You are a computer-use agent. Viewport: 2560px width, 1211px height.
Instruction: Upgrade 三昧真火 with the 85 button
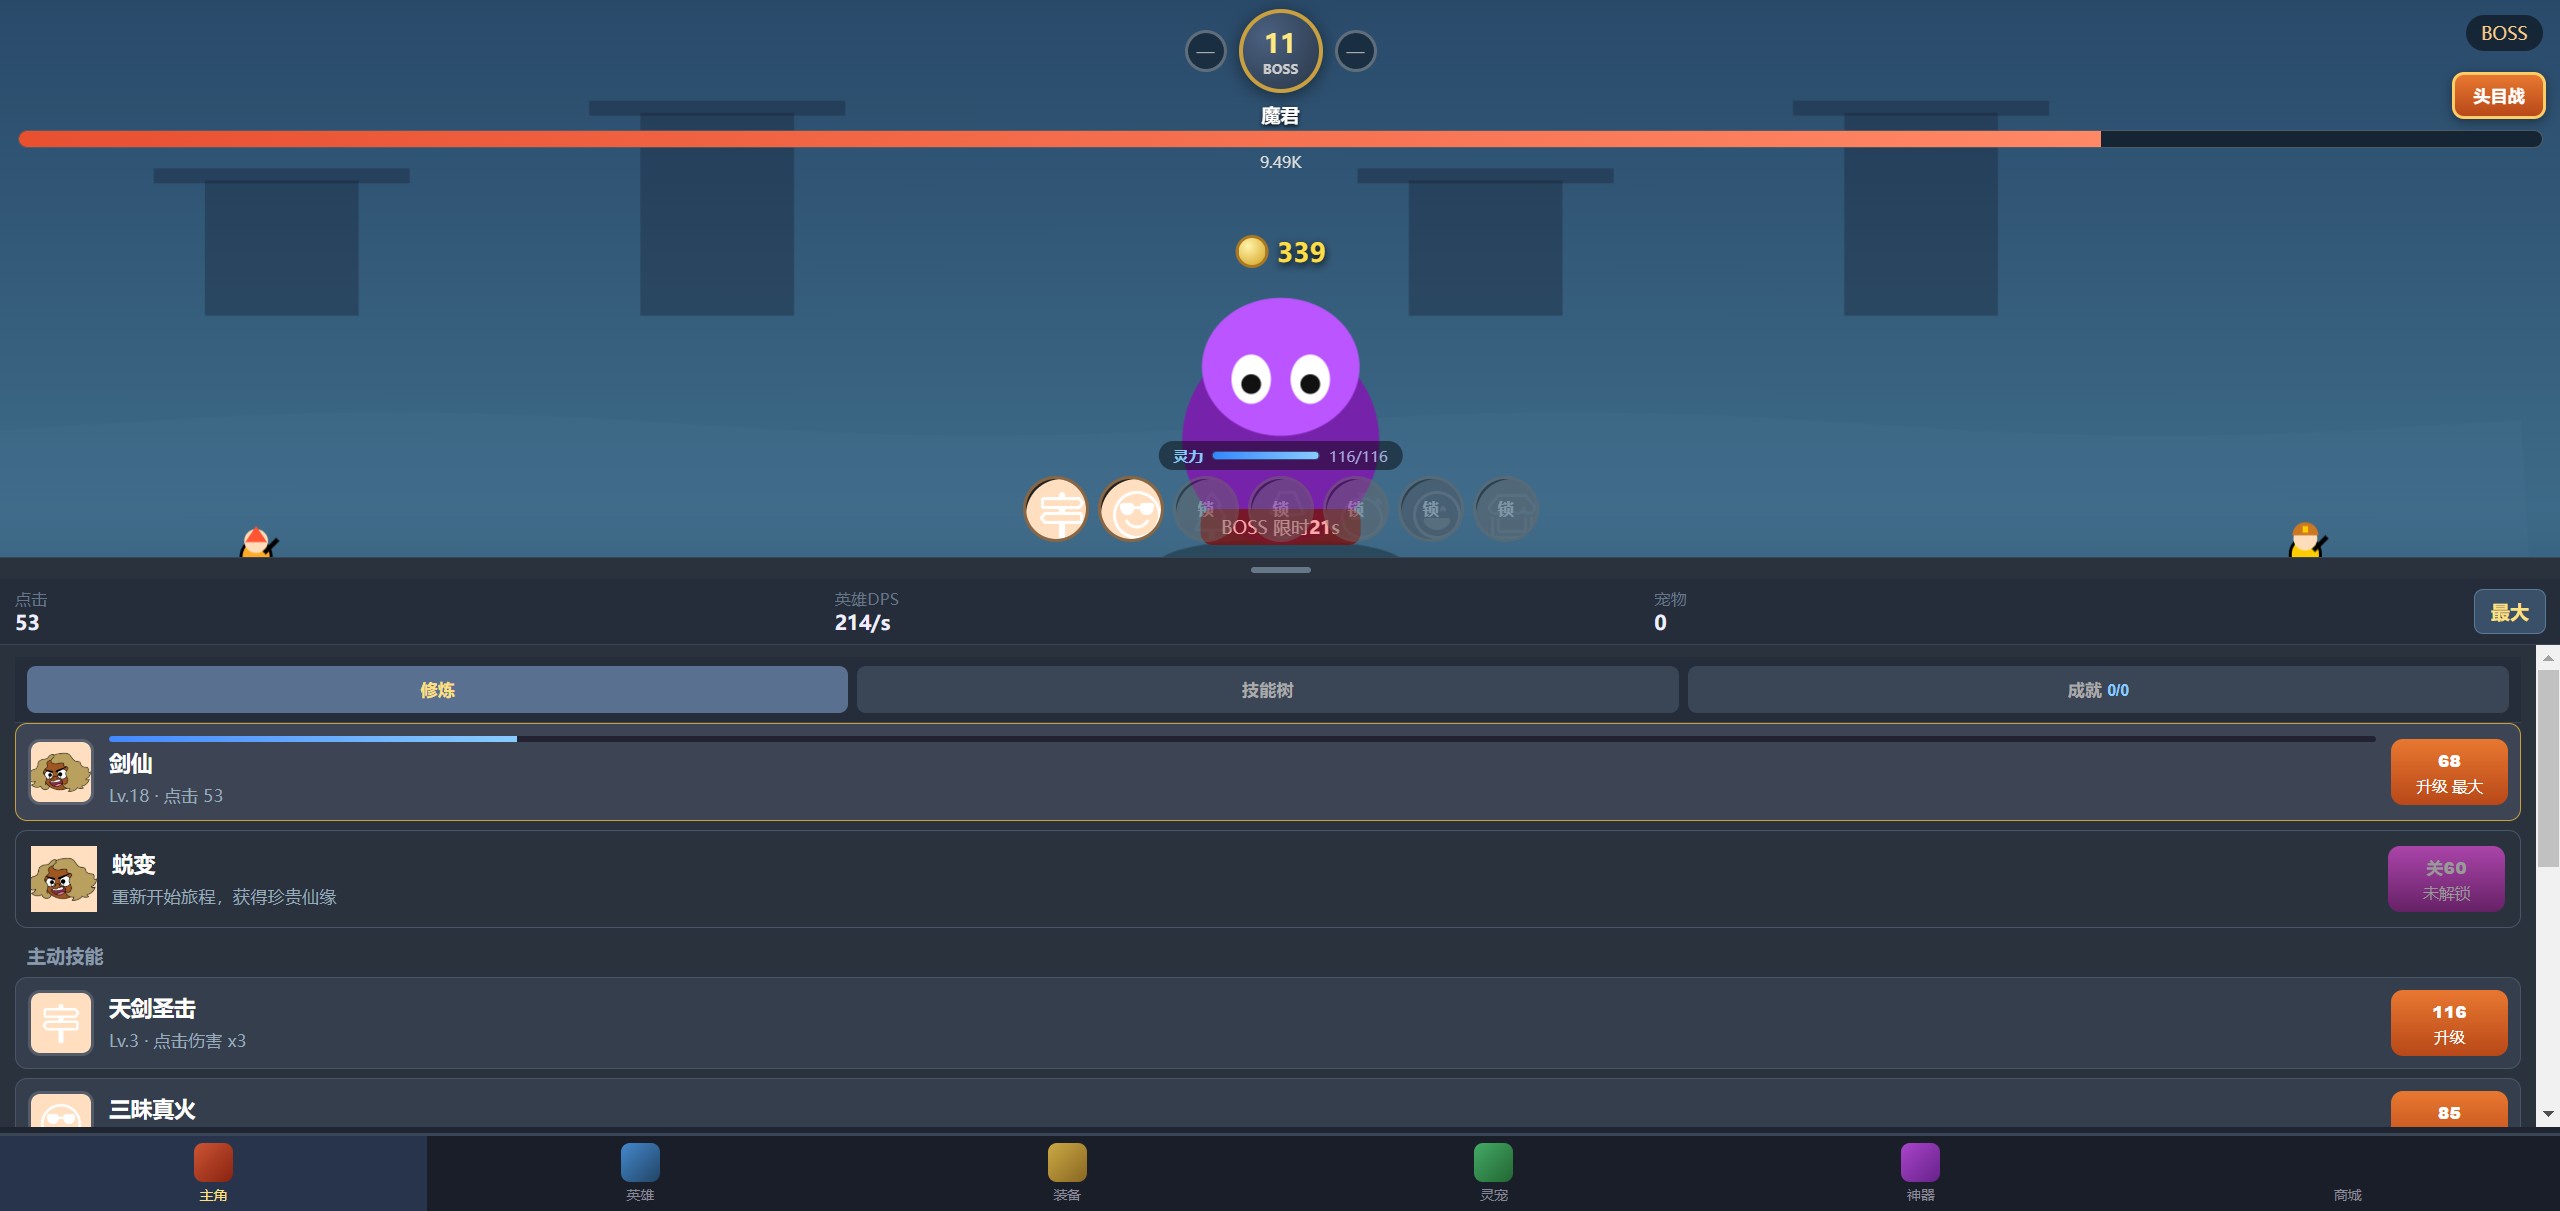pyautogui.click(x=2449, y=1110)
